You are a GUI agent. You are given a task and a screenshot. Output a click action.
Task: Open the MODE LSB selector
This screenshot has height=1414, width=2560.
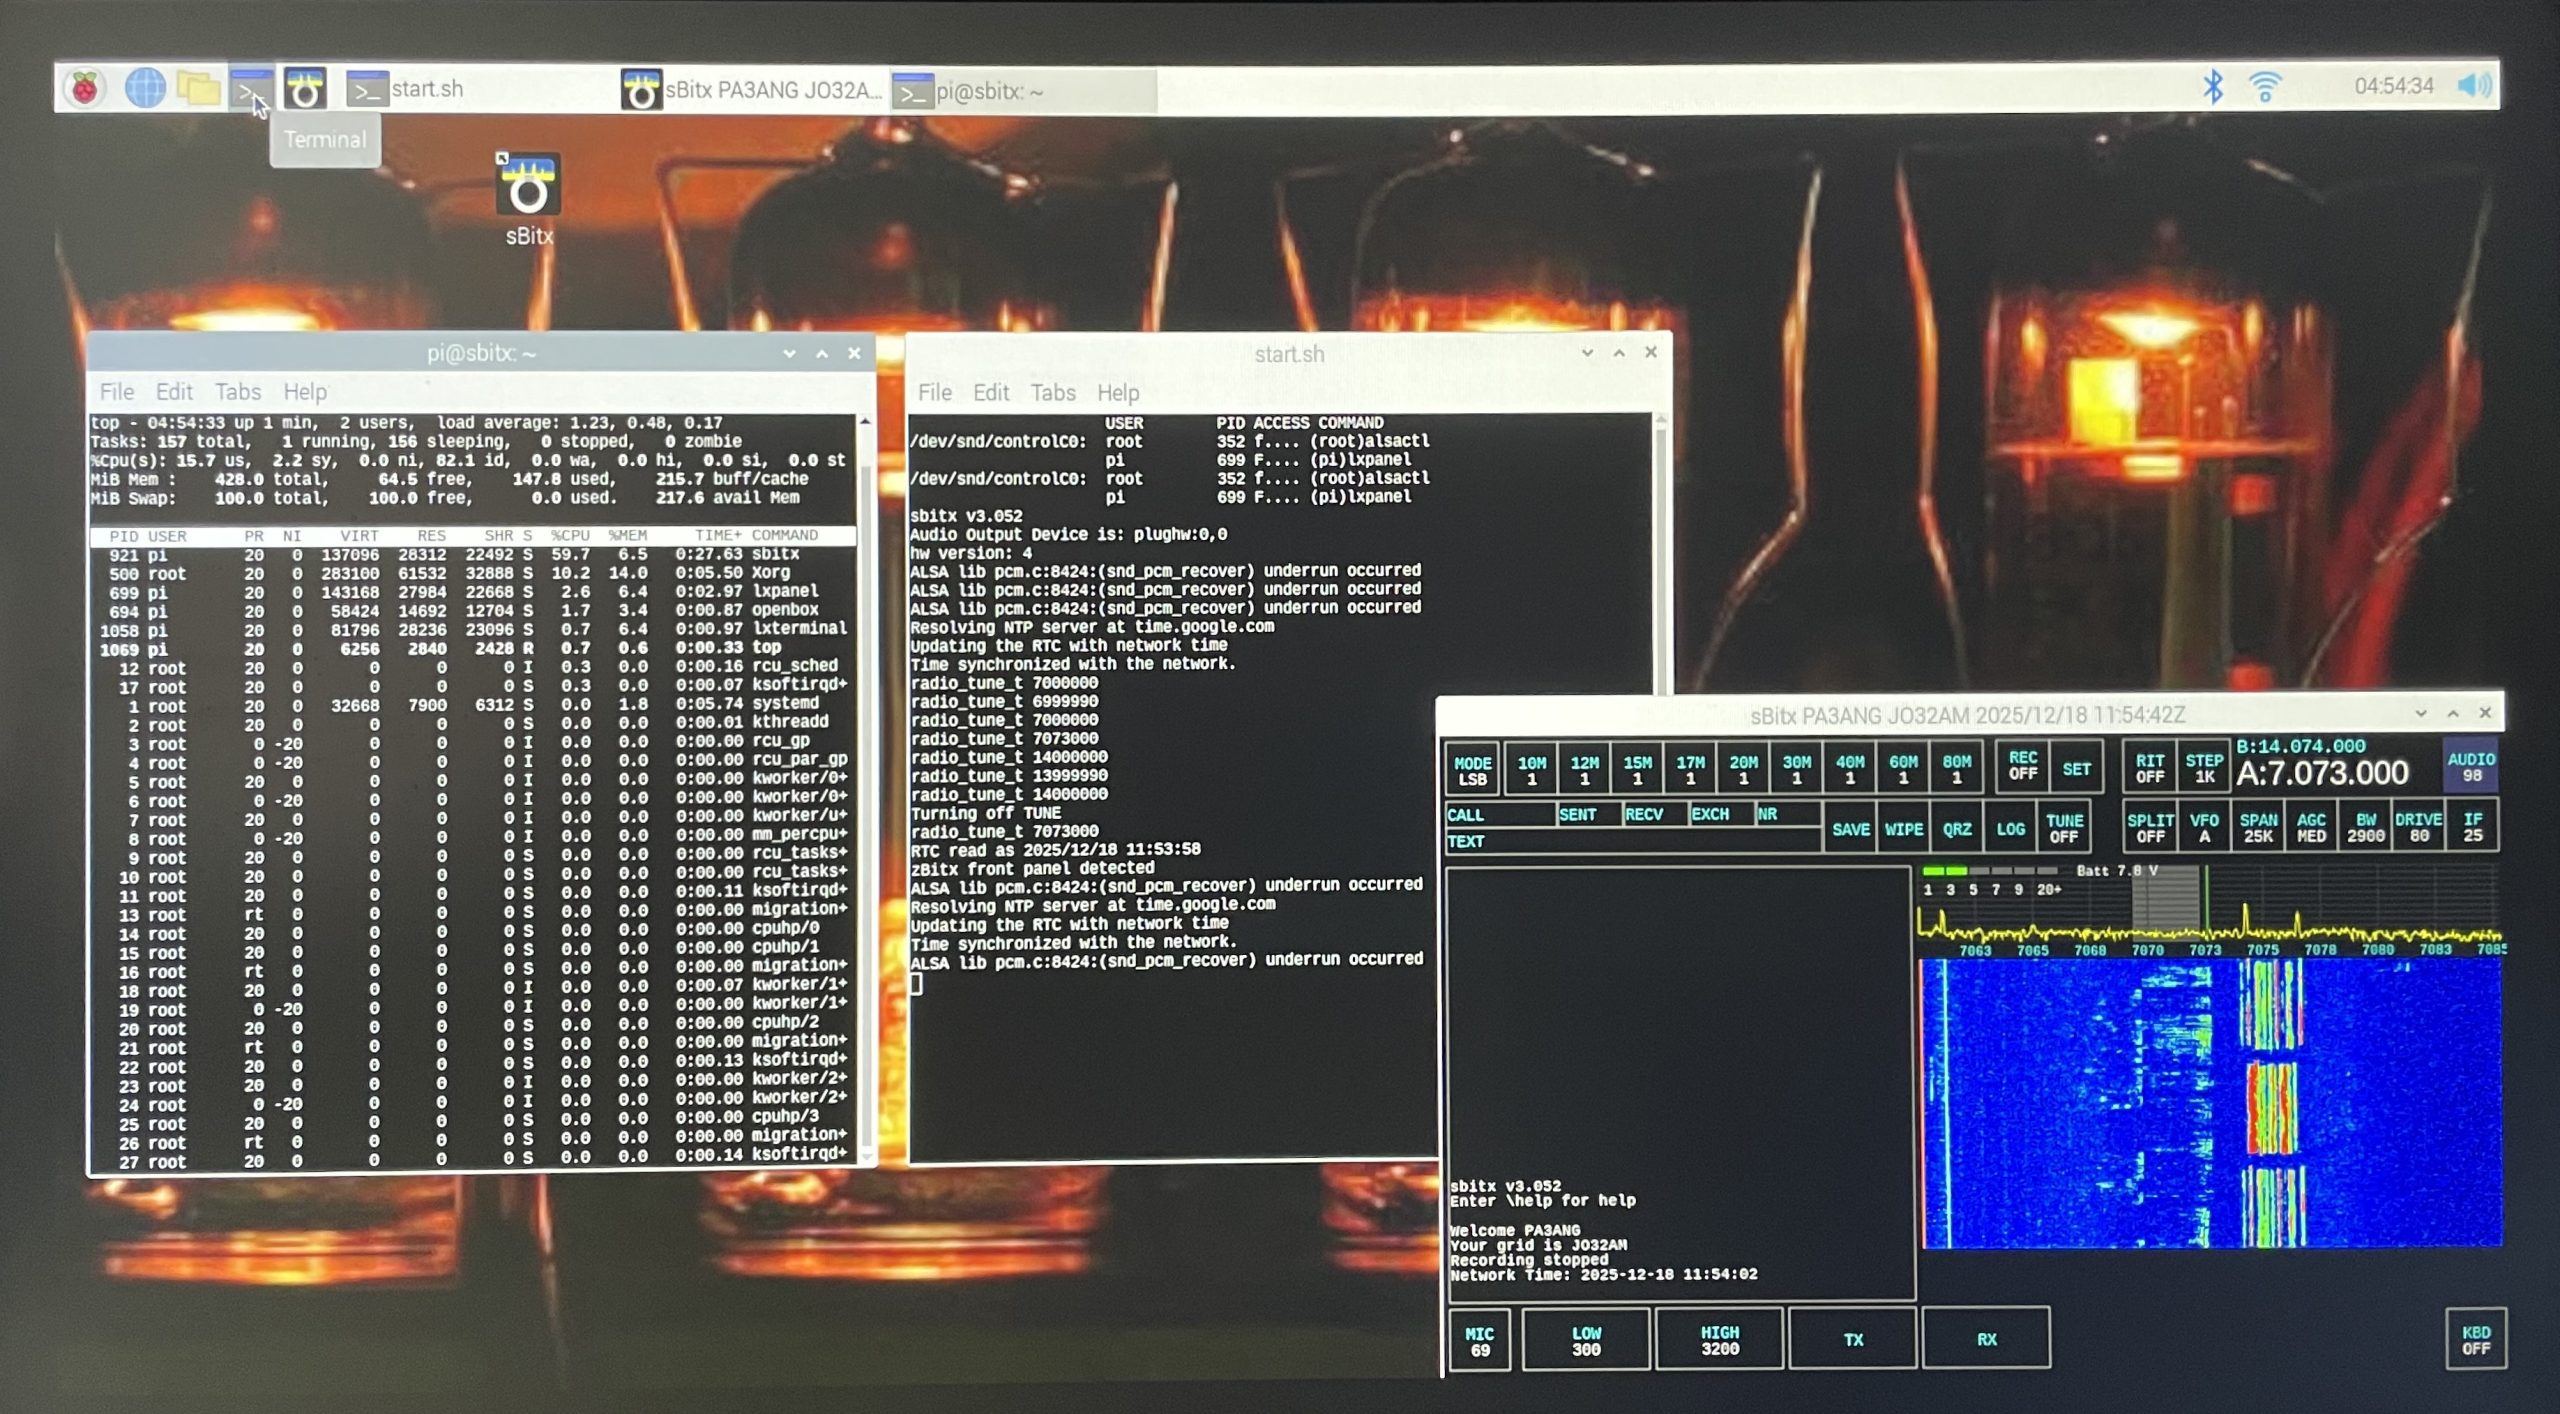coord(1472,770)
